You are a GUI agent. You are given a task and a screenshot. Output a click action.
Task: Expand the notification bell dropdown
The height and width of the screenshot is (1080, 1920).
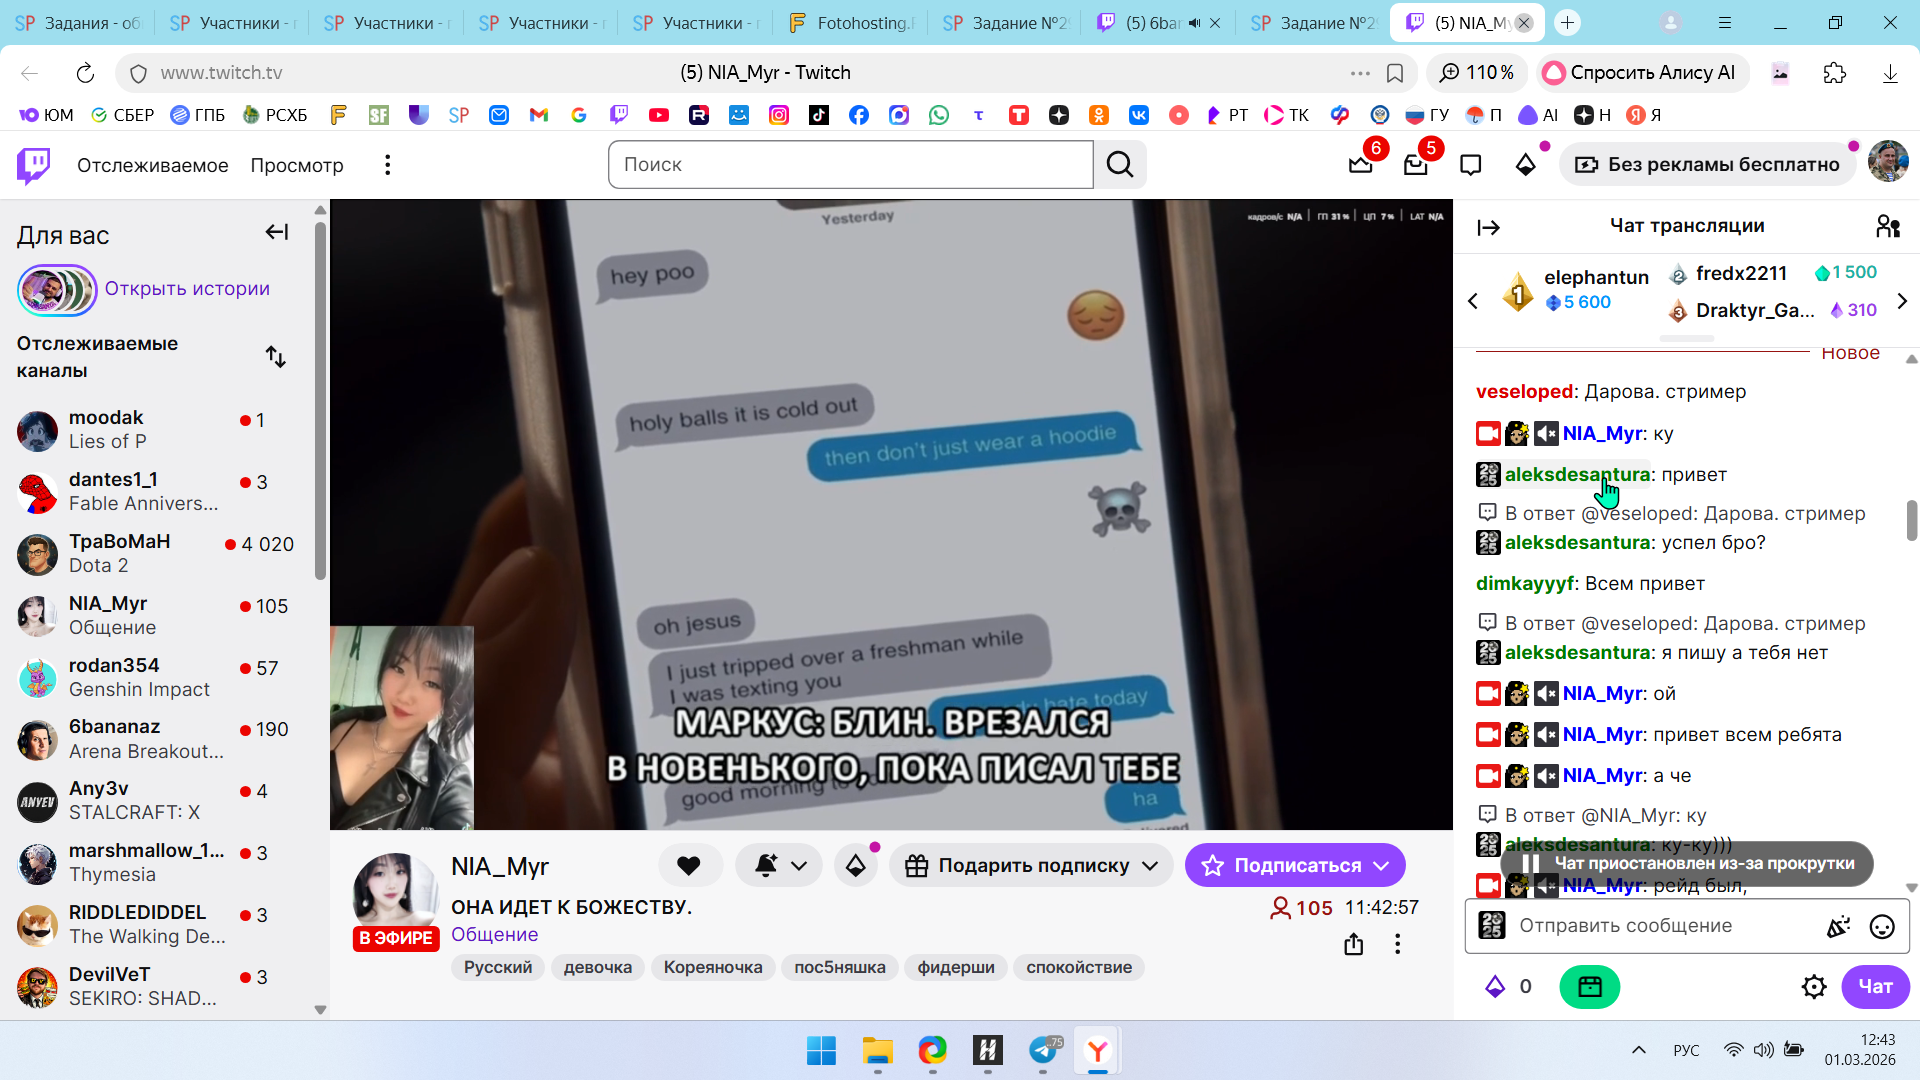[x=799, y=866]
